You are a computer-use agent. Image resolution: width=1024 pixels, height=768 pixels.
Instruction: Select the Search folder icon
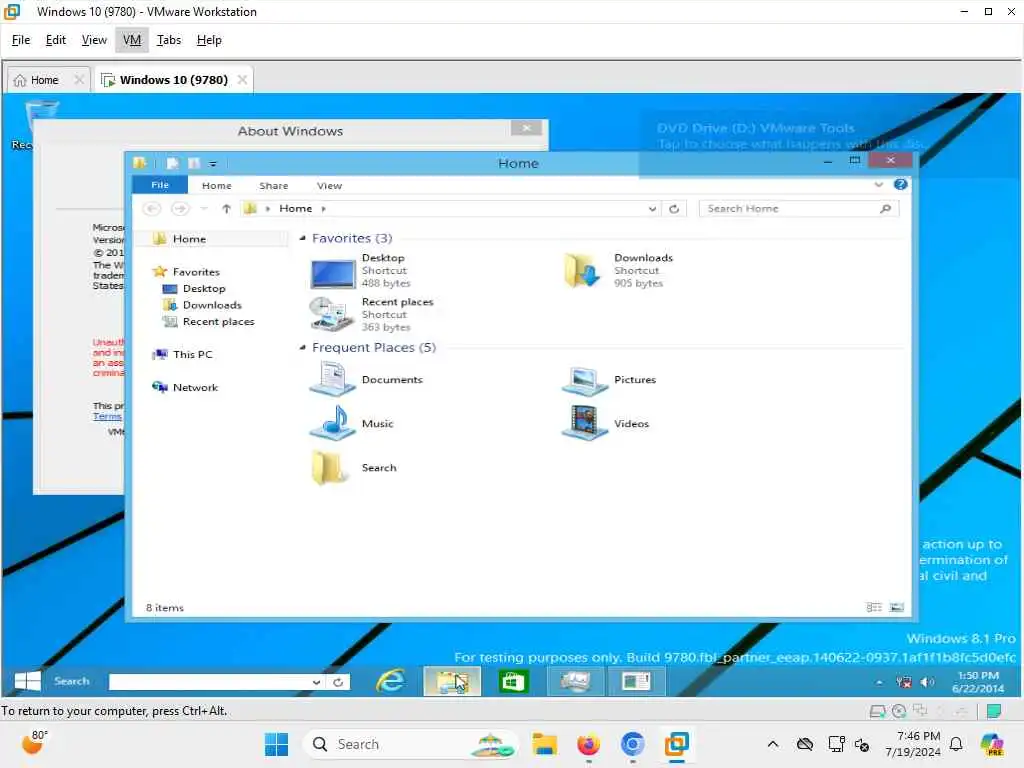click(330, 468)
